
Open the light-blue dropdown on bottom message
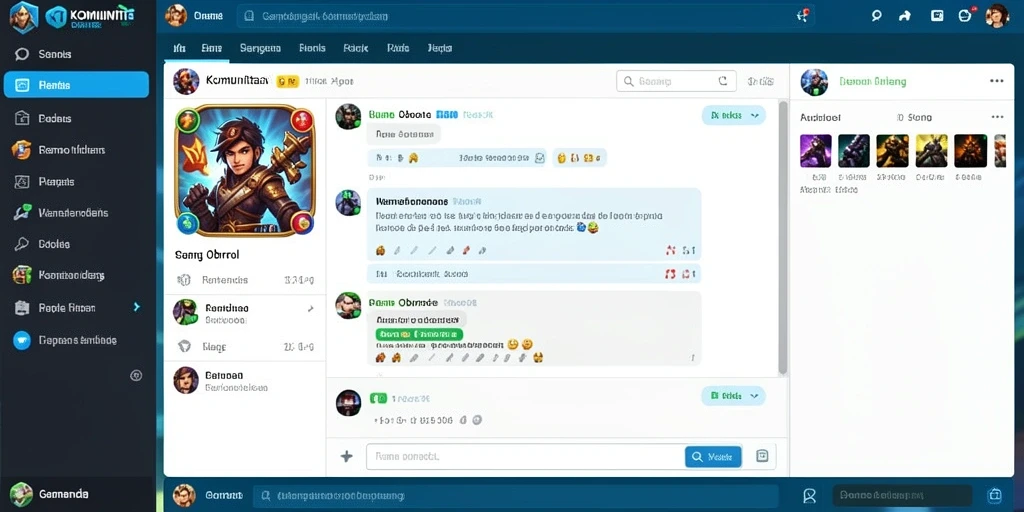pos(733,396)
